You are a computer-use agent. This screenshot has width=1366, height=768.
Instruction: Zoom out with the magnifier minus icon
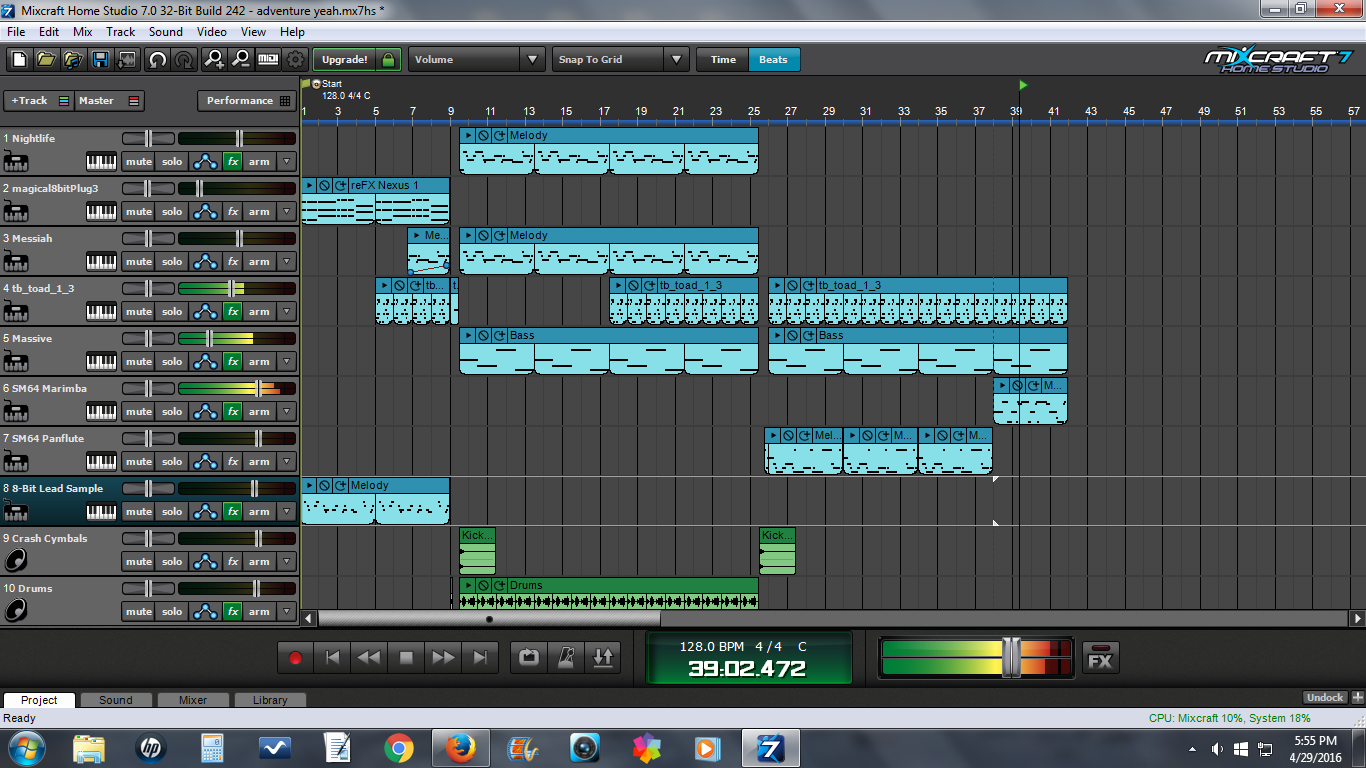[241, 60]
